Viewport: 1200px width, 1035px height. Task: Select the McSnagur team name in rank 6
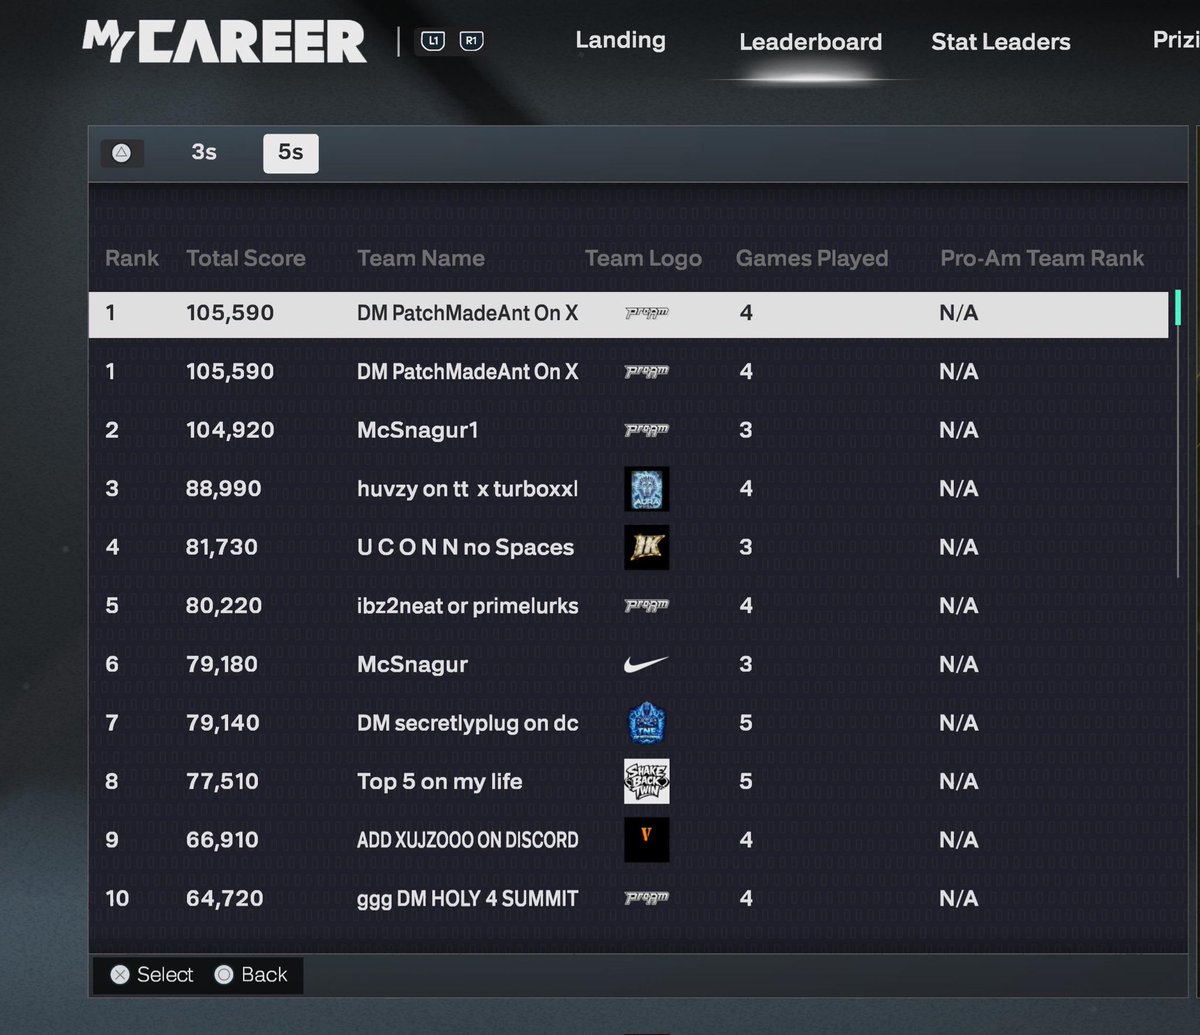coord(412,664)
